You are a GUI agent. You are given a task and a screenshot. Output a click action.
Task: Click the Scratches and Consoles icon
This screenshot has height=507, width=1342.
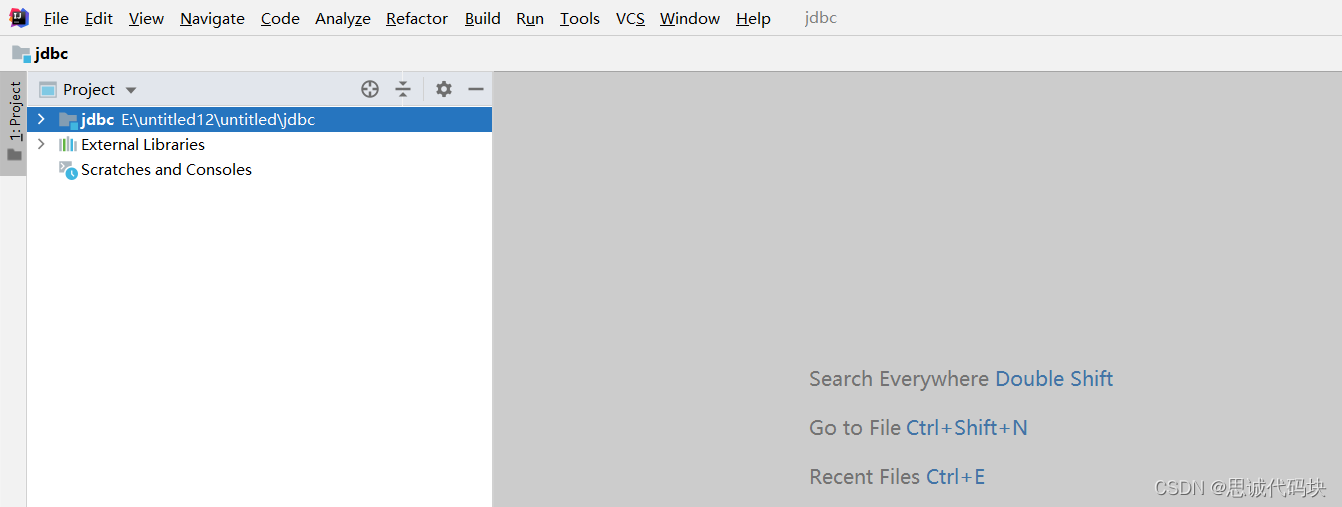(68, 170)
